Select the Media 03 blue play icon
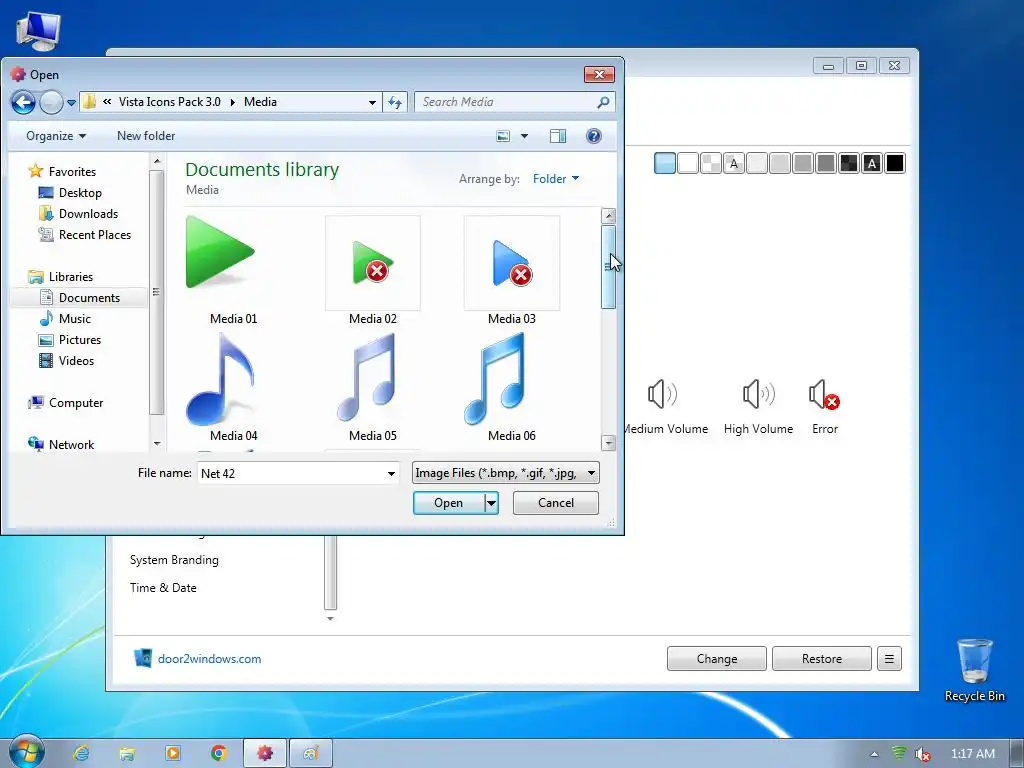This screenshot has height=768, width=1024. pos(512,263)
